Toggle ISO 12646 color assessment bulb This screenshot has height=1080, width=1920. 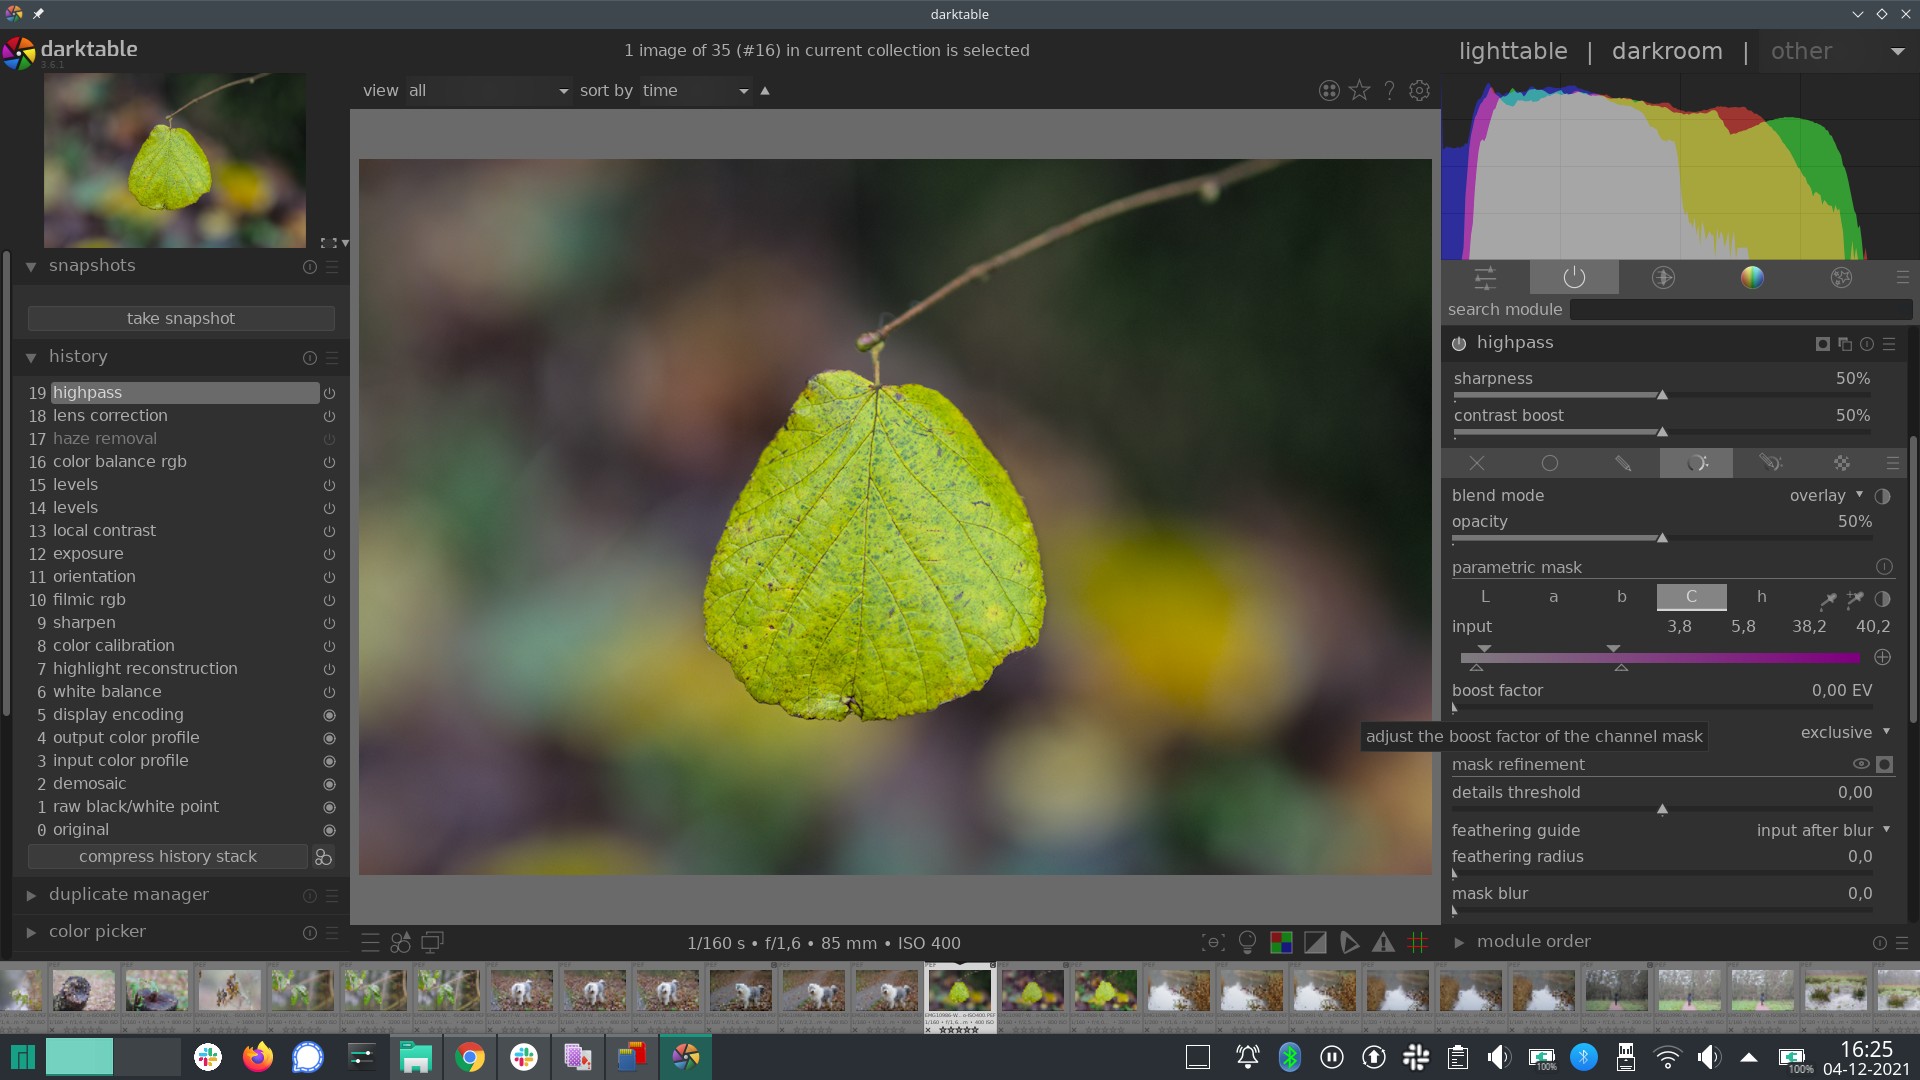tap(1247, 942)
